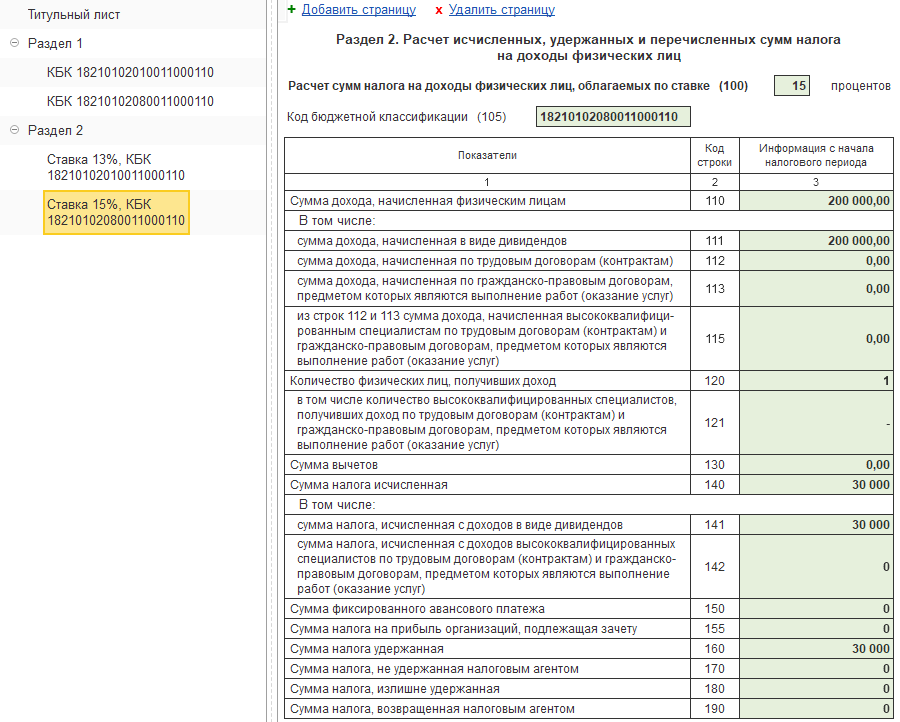Collapse the Раздел 1 tree node
Screen dimensions: 900x722
pos(14,44)
